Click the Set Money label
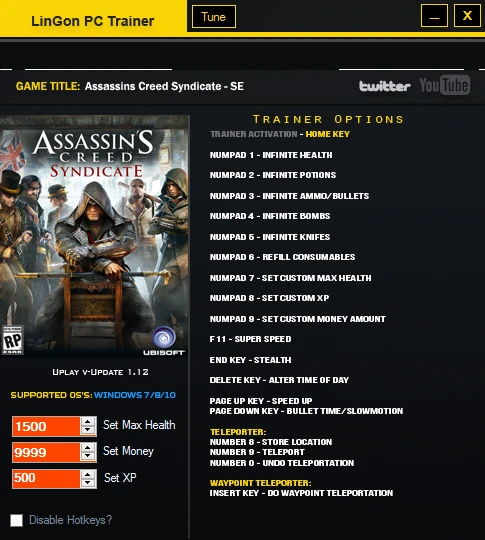 coord(128,451)
